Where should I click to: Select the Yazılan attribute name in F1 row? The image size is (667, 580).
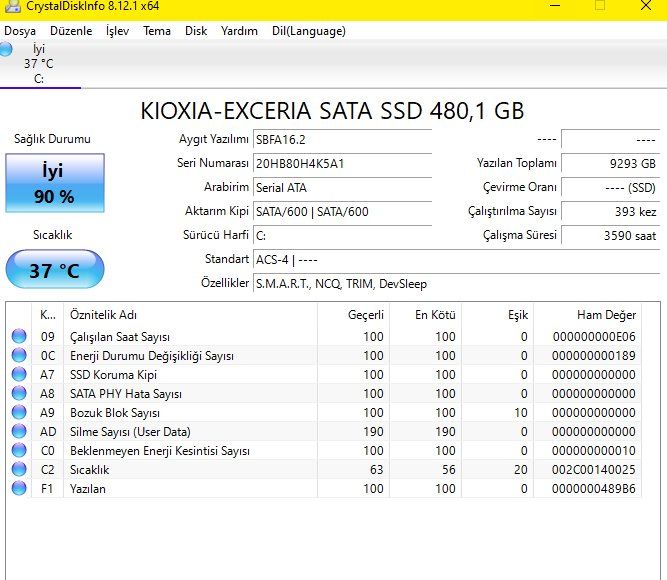point(88,489)
